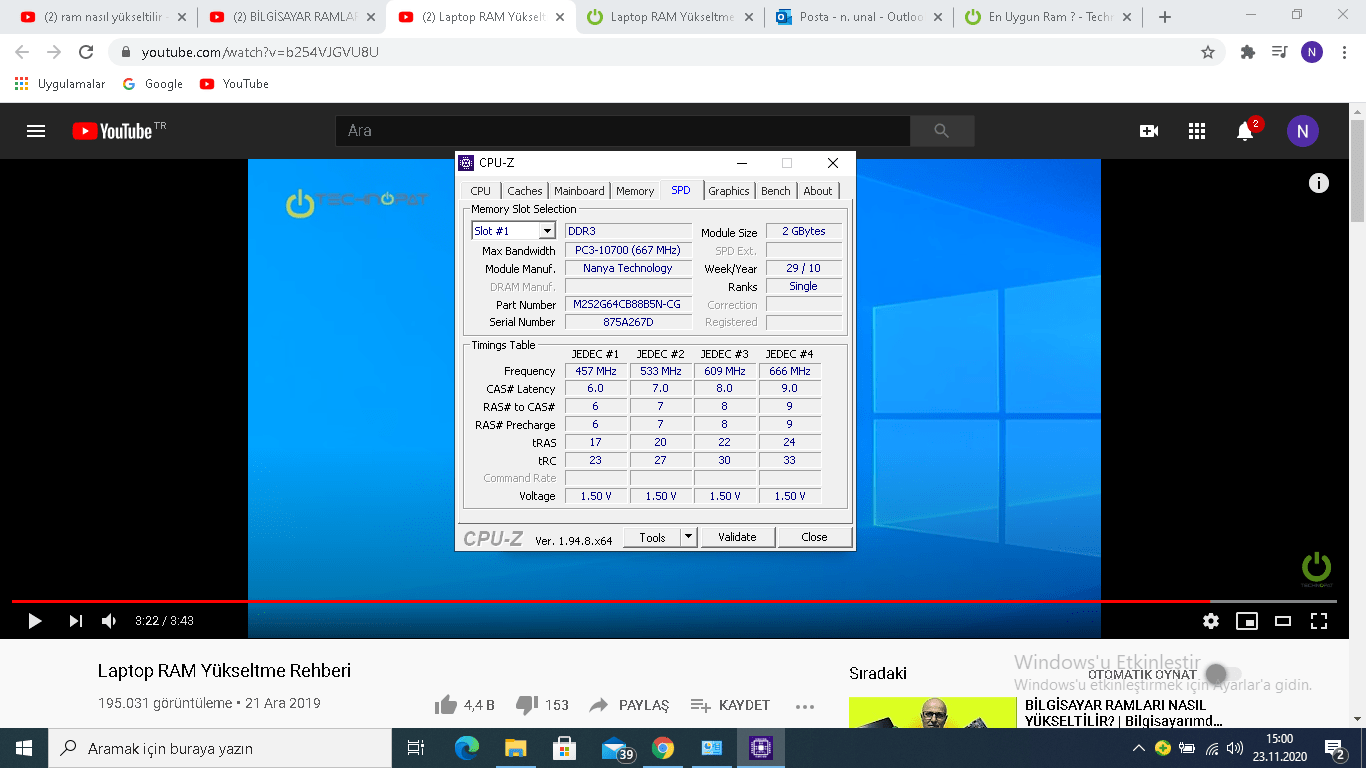Show the video info card icon
The height and width of the screenshot is (768, 1366).
(x=1319, y=183)
